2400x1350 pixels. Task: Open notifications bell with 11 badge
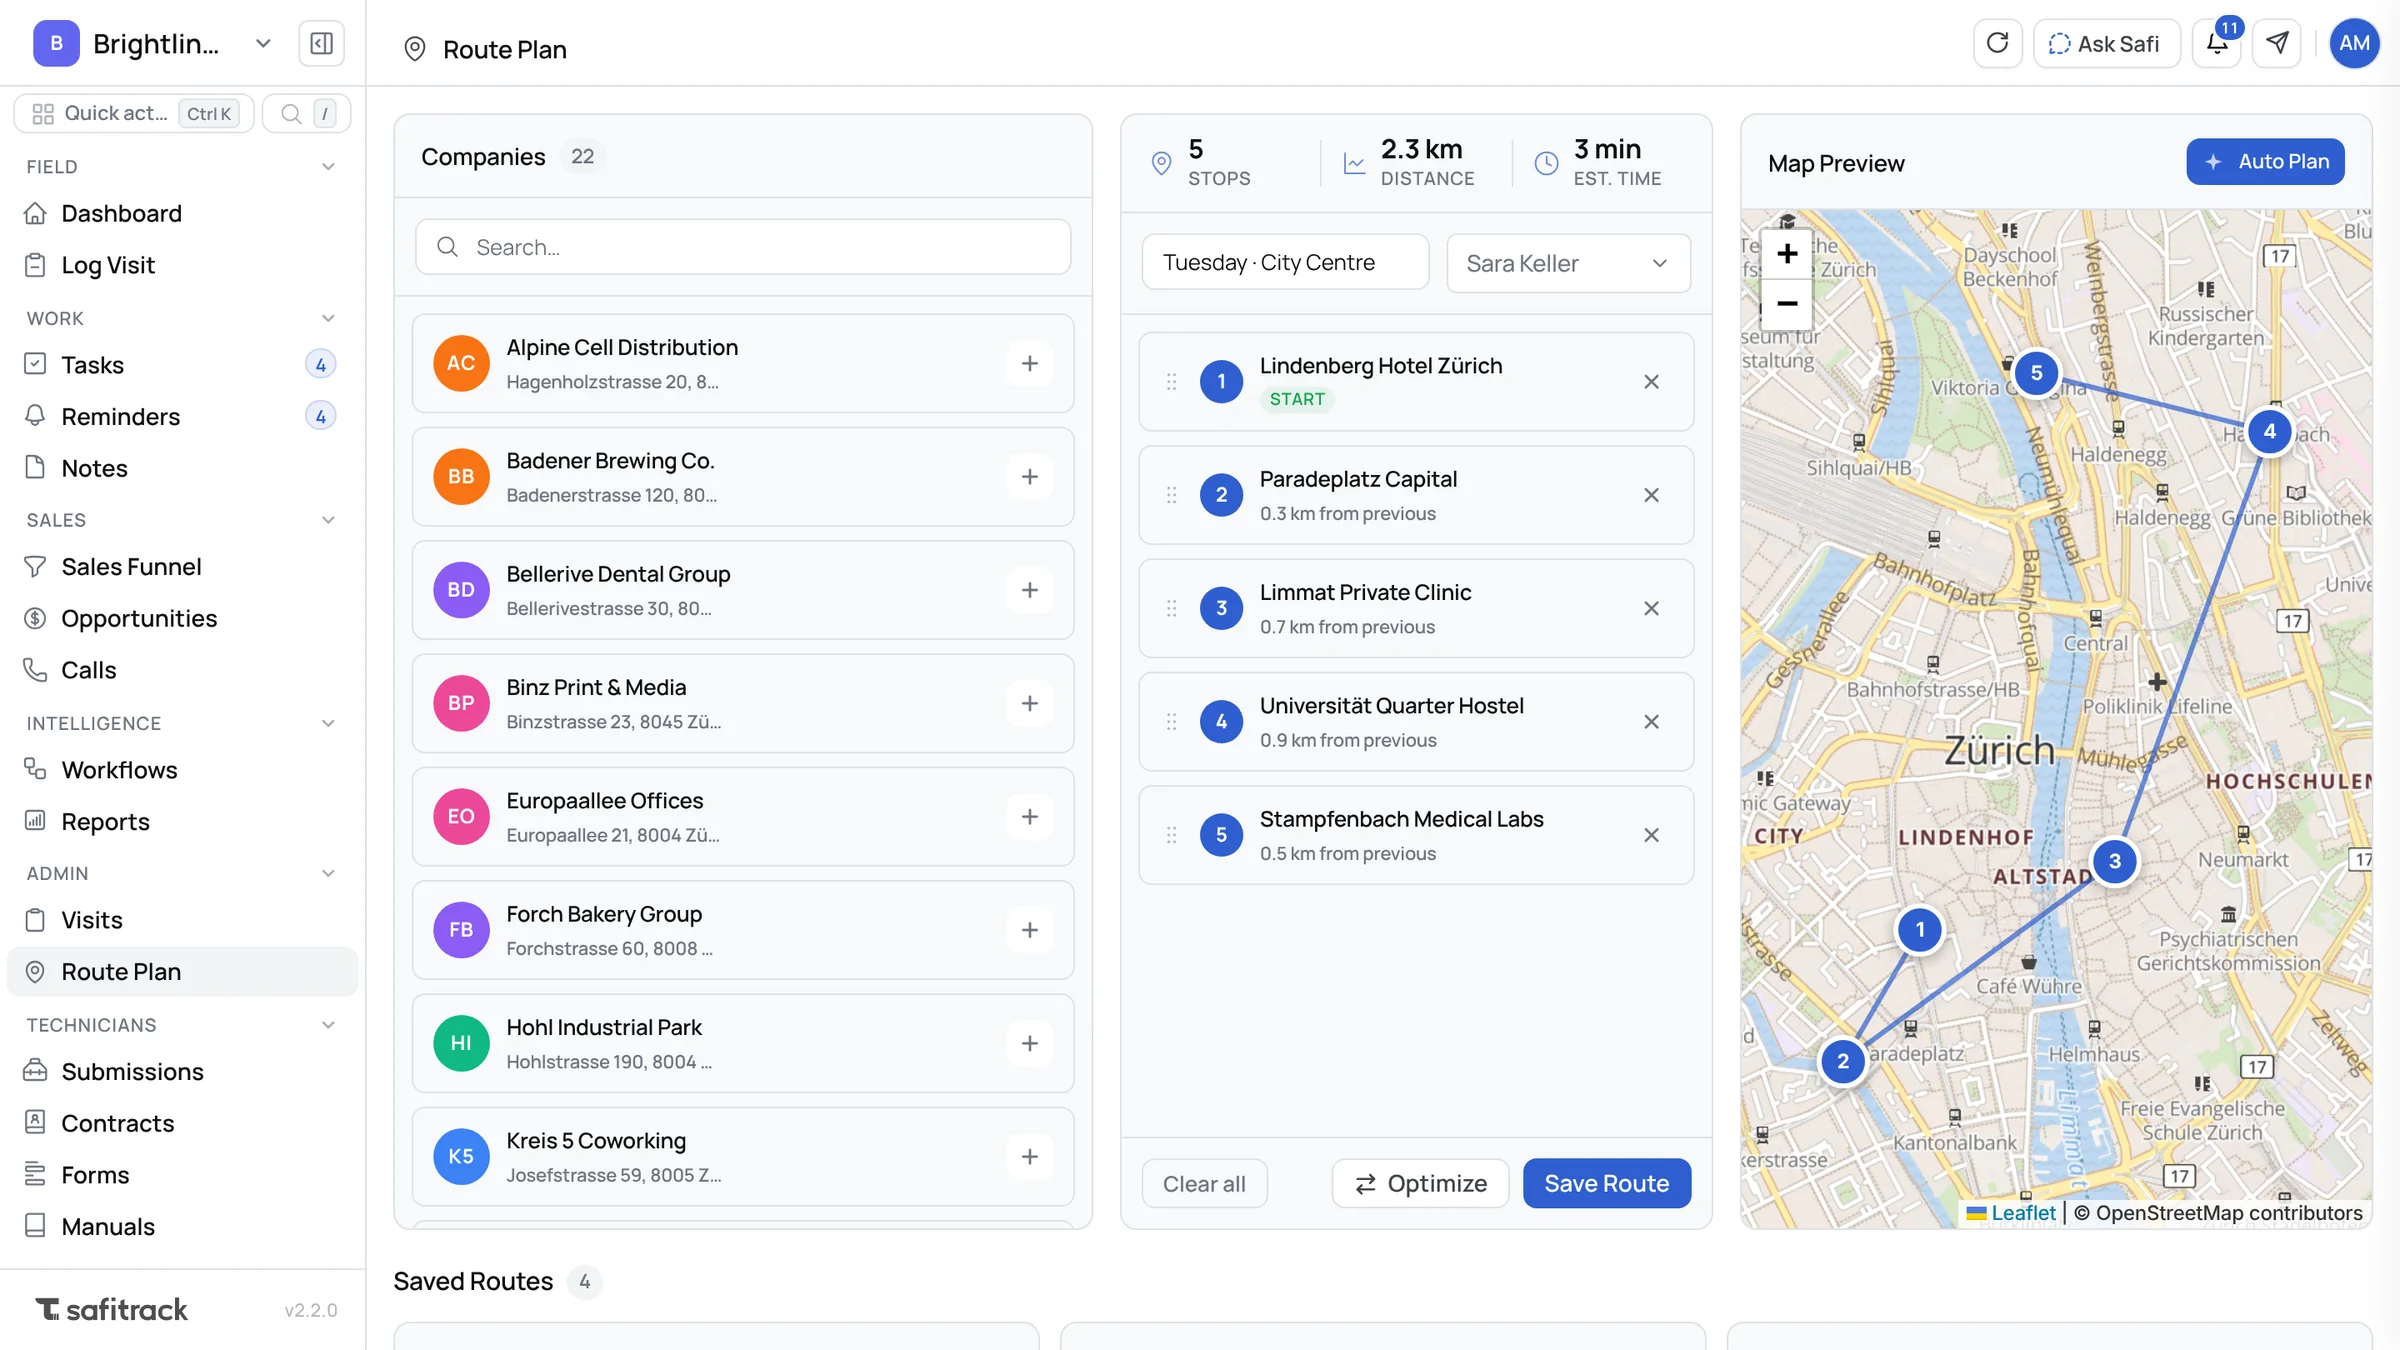(x=2216, y=44)
